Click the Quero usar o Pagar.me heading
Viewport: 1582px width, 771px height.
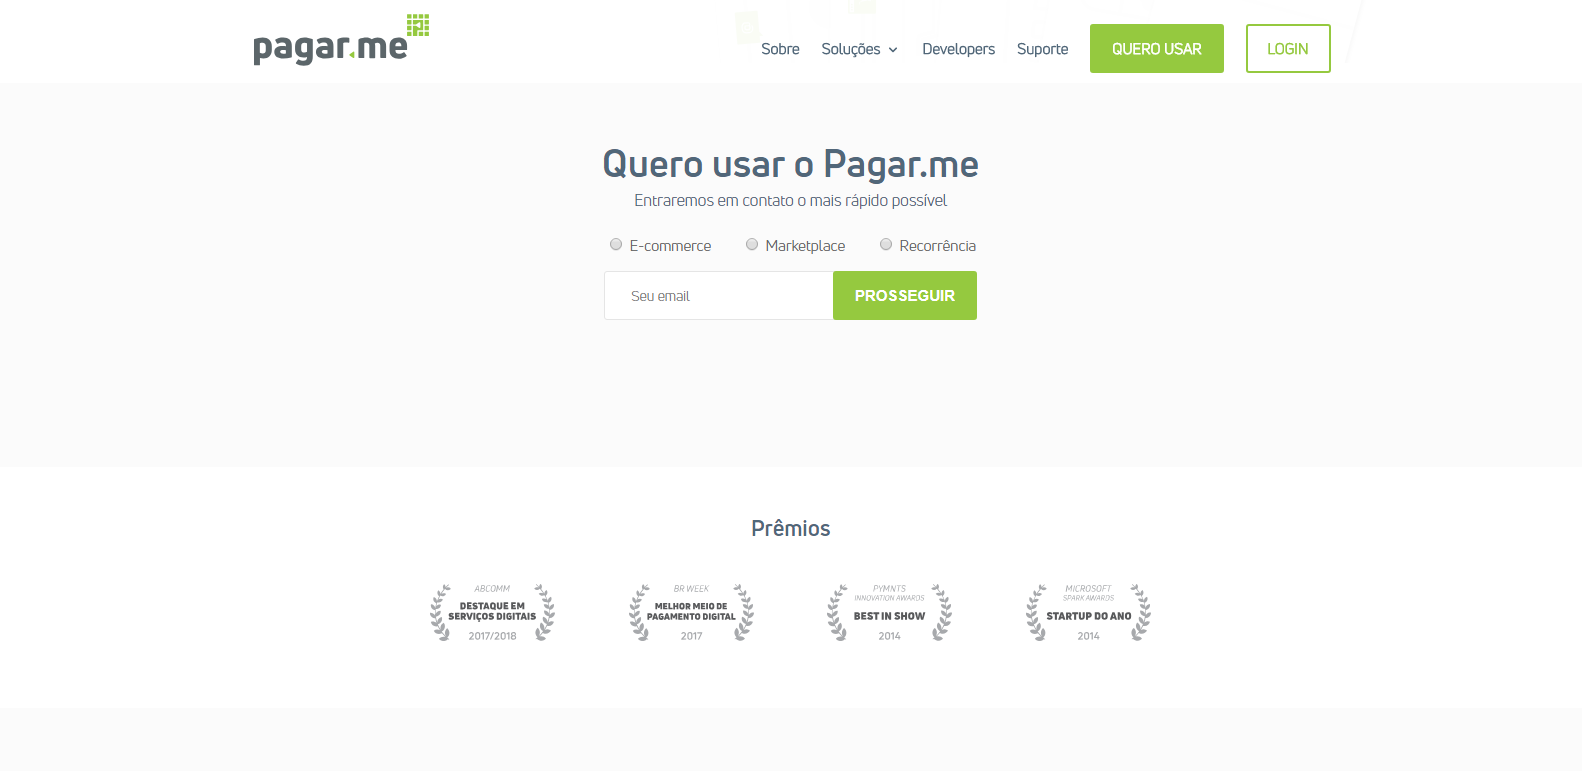791,164
